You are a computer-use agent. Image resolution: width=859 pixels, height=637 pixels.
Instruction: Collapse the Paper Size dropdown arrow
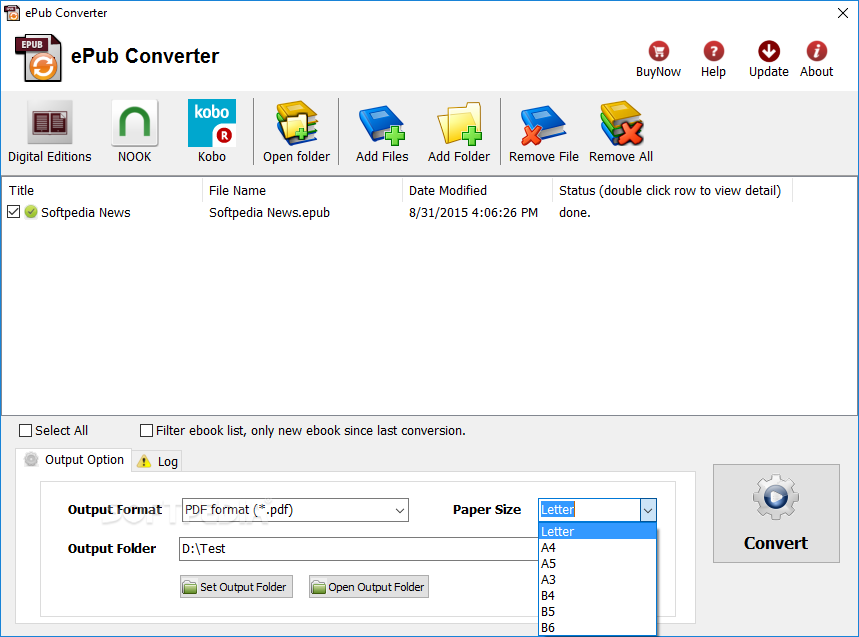click(648, 510)
